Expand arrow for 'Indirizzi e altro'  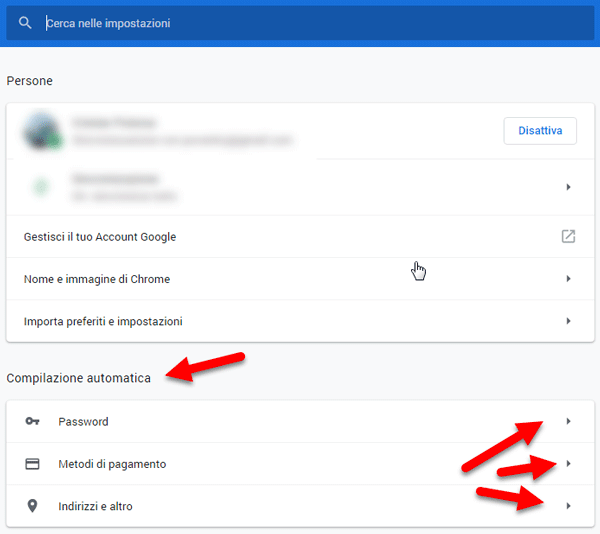(568, 506)
